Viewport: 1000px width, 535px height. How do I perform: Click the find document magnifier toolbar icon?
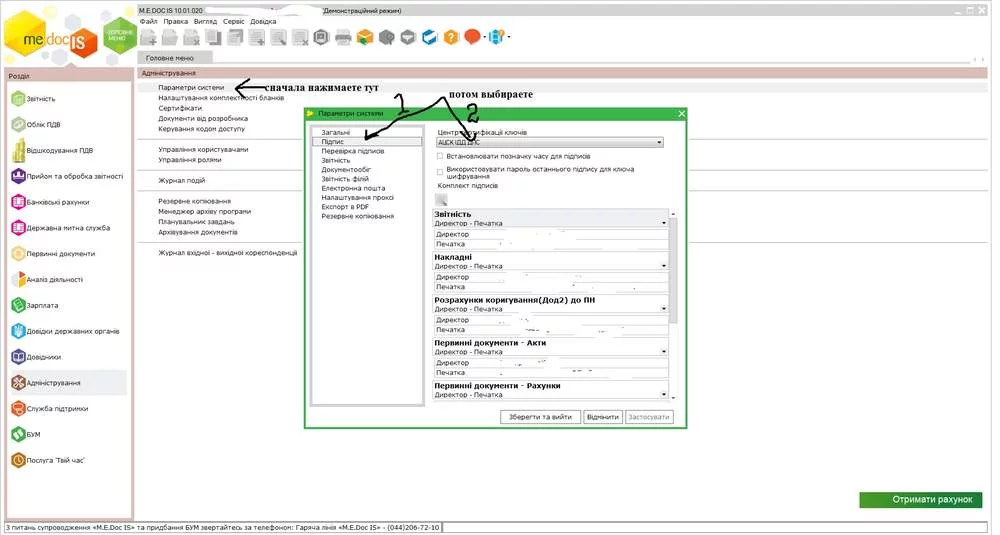tap(278, 38)
